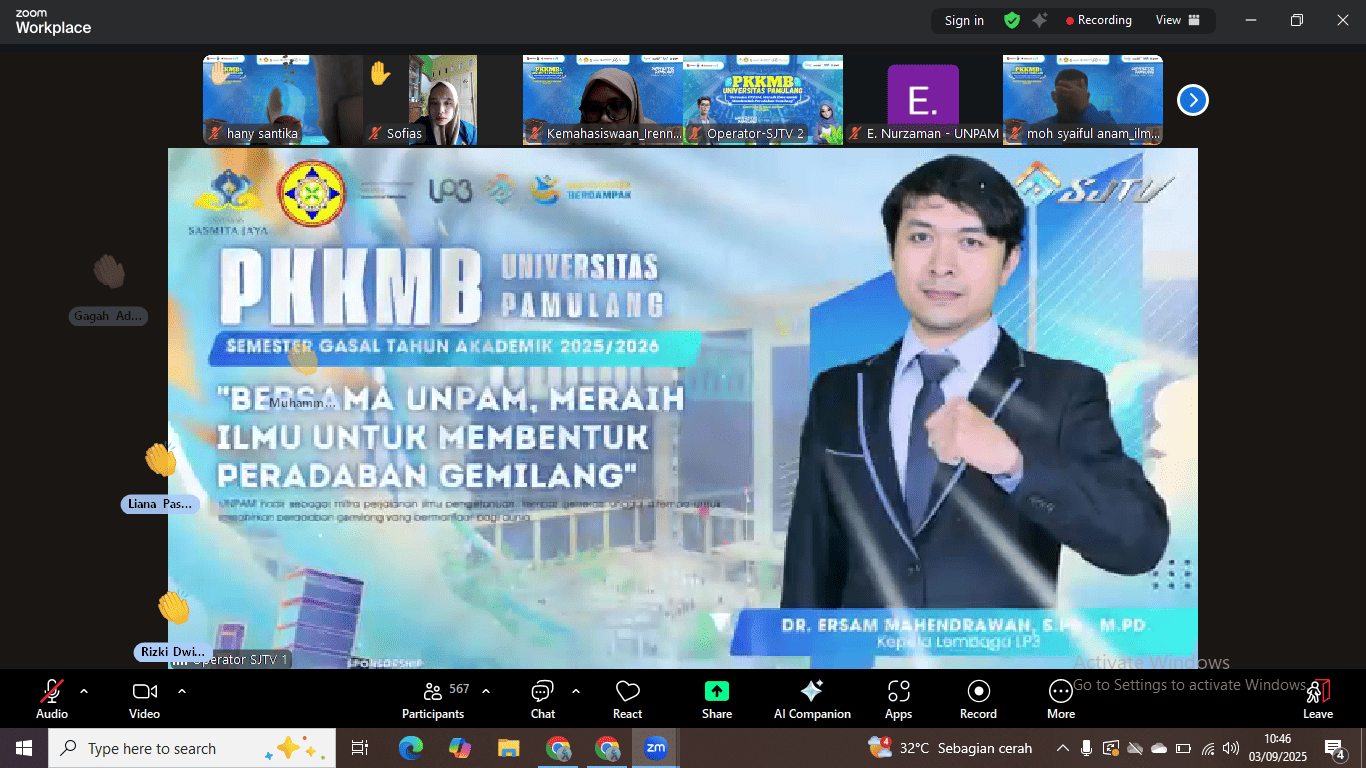Image resolution: width=1366 pixels, height=768 pixels.
Task: Click the Sign in button
Action: click(964, 20)
